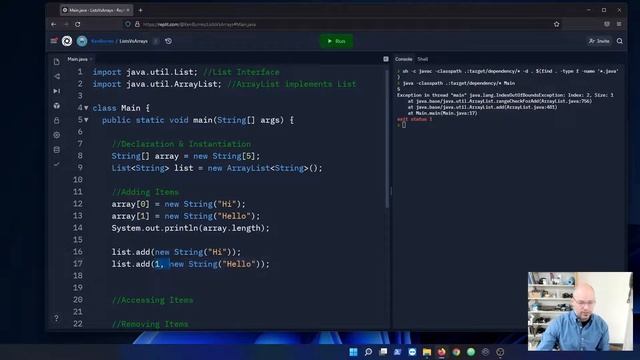Open the Database icon in the sidebar
This screenshot has width=640, height=360.
pos(56,150)
